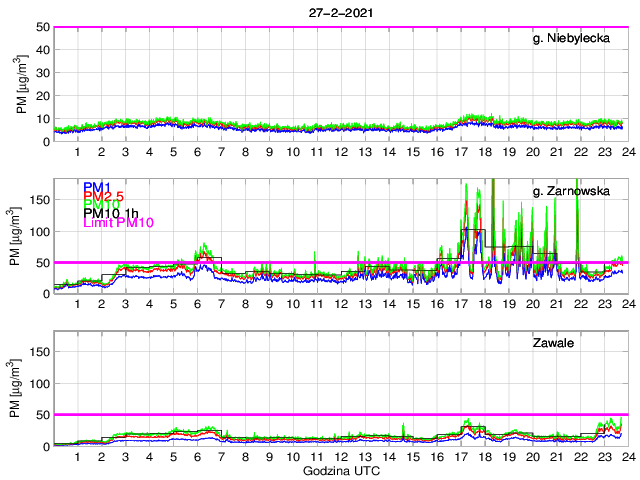Click the blue PM1 legend entry
The height and width of the screenshot is (480, 640).
(x=97, y=187)
